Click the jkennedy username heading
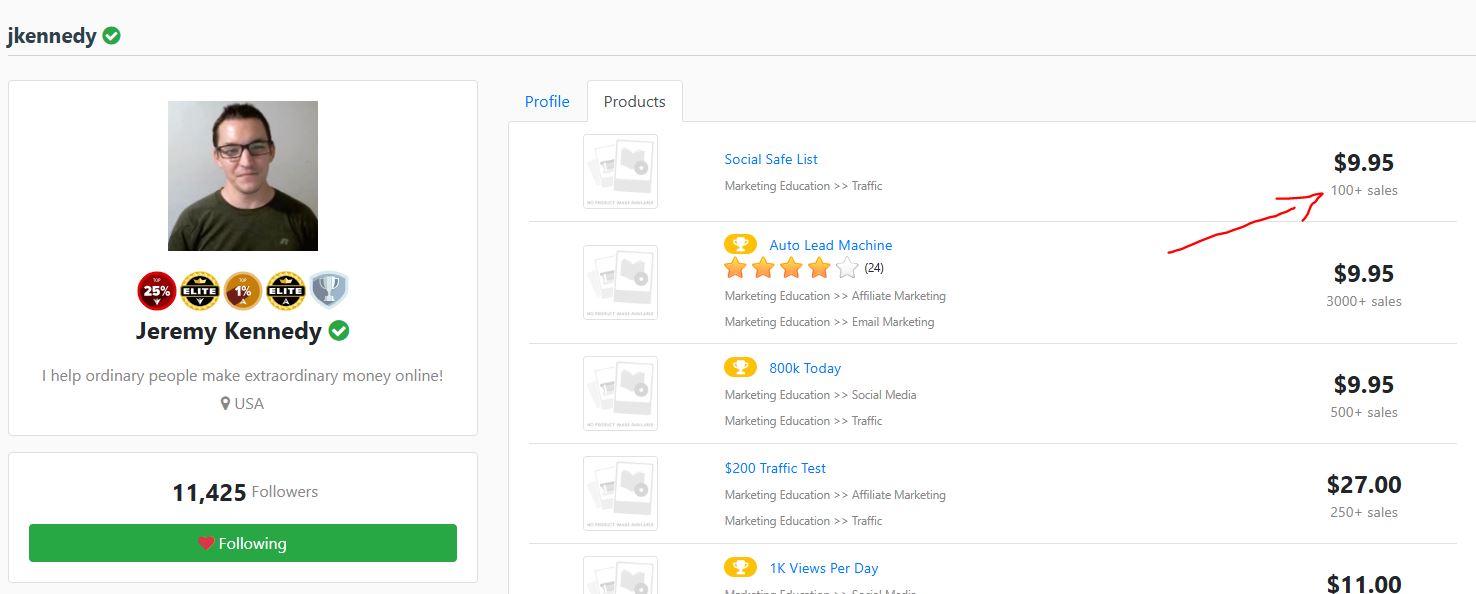This screenshot has width=1476, height=594. [x=52, y=36]
